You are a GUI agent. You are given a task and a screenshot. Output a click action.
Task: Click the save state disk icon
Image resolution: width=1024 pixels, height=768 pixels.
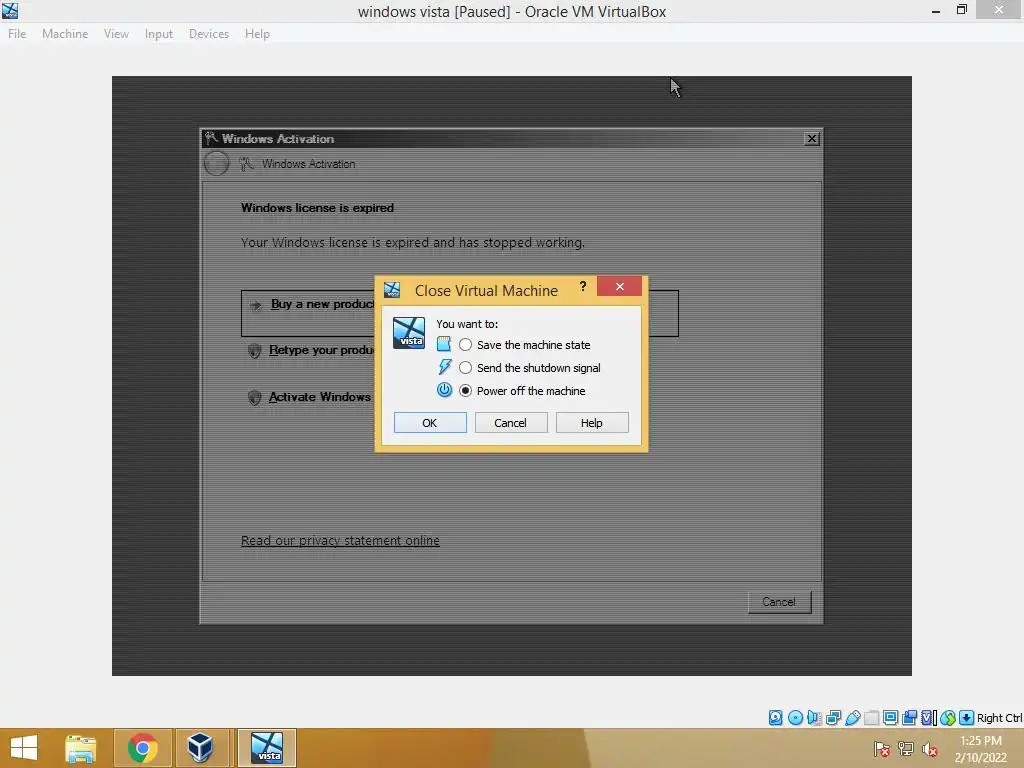(x=444, y=344)
